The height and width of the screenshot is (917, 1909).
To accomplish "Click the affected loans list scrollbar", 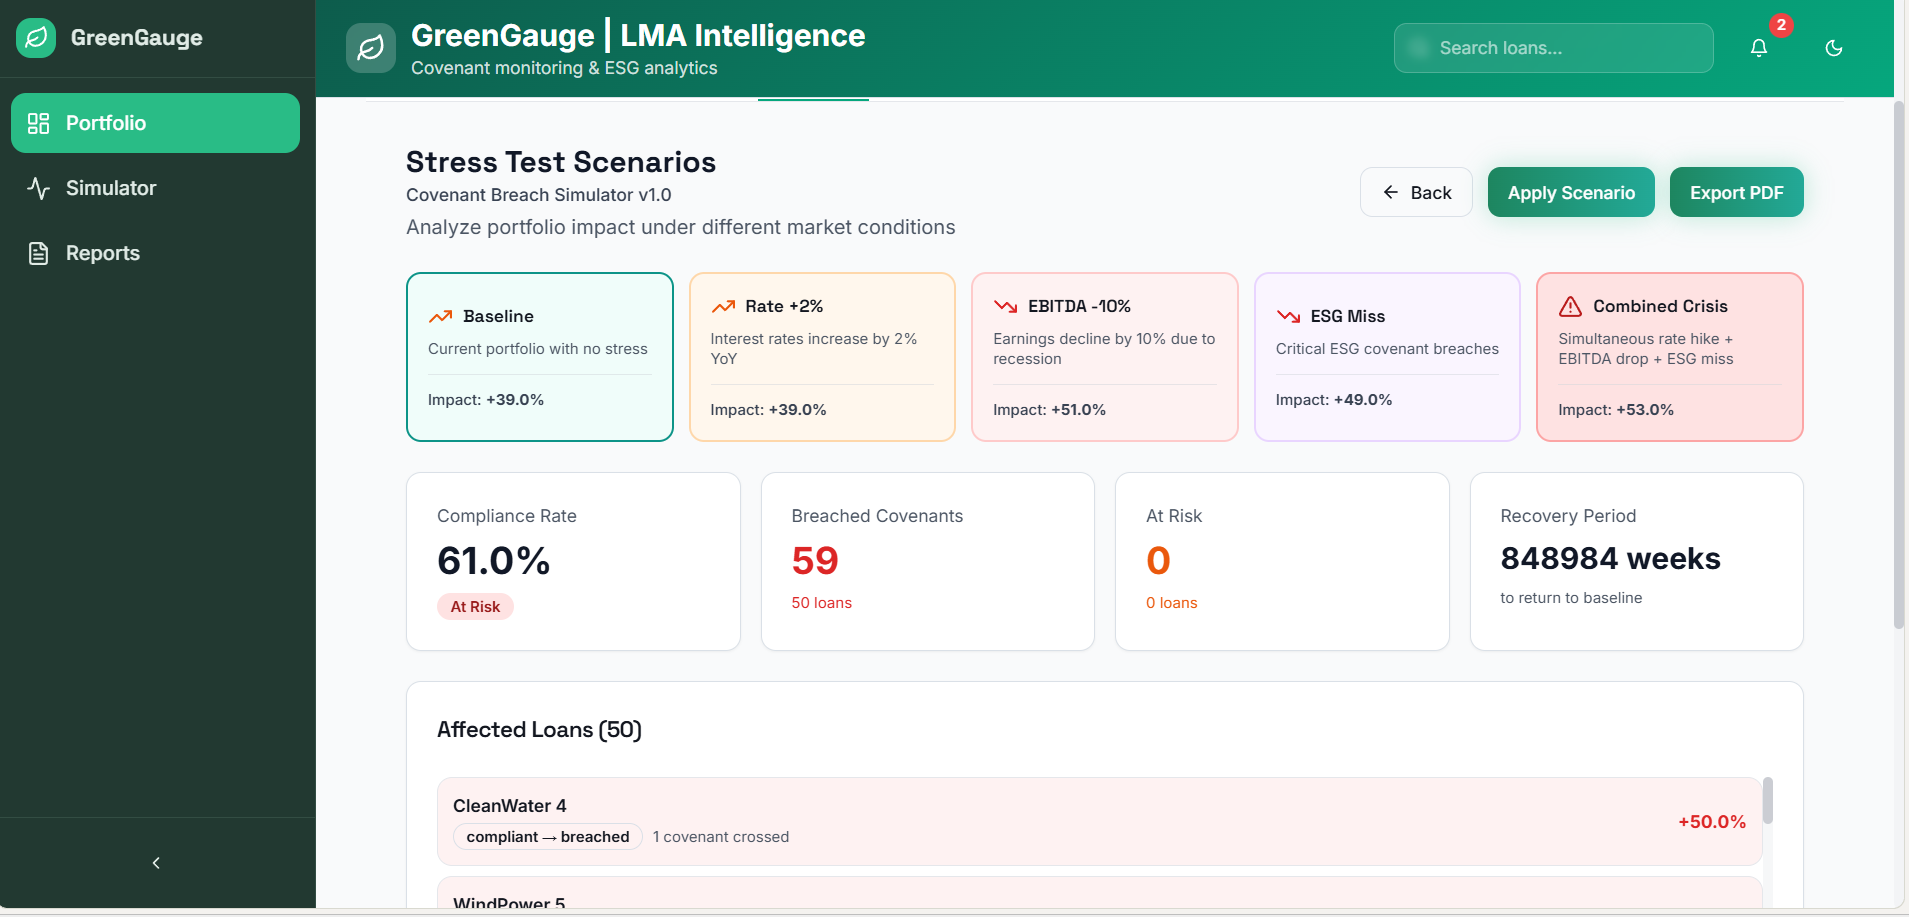I will [x=1767, y=801].
